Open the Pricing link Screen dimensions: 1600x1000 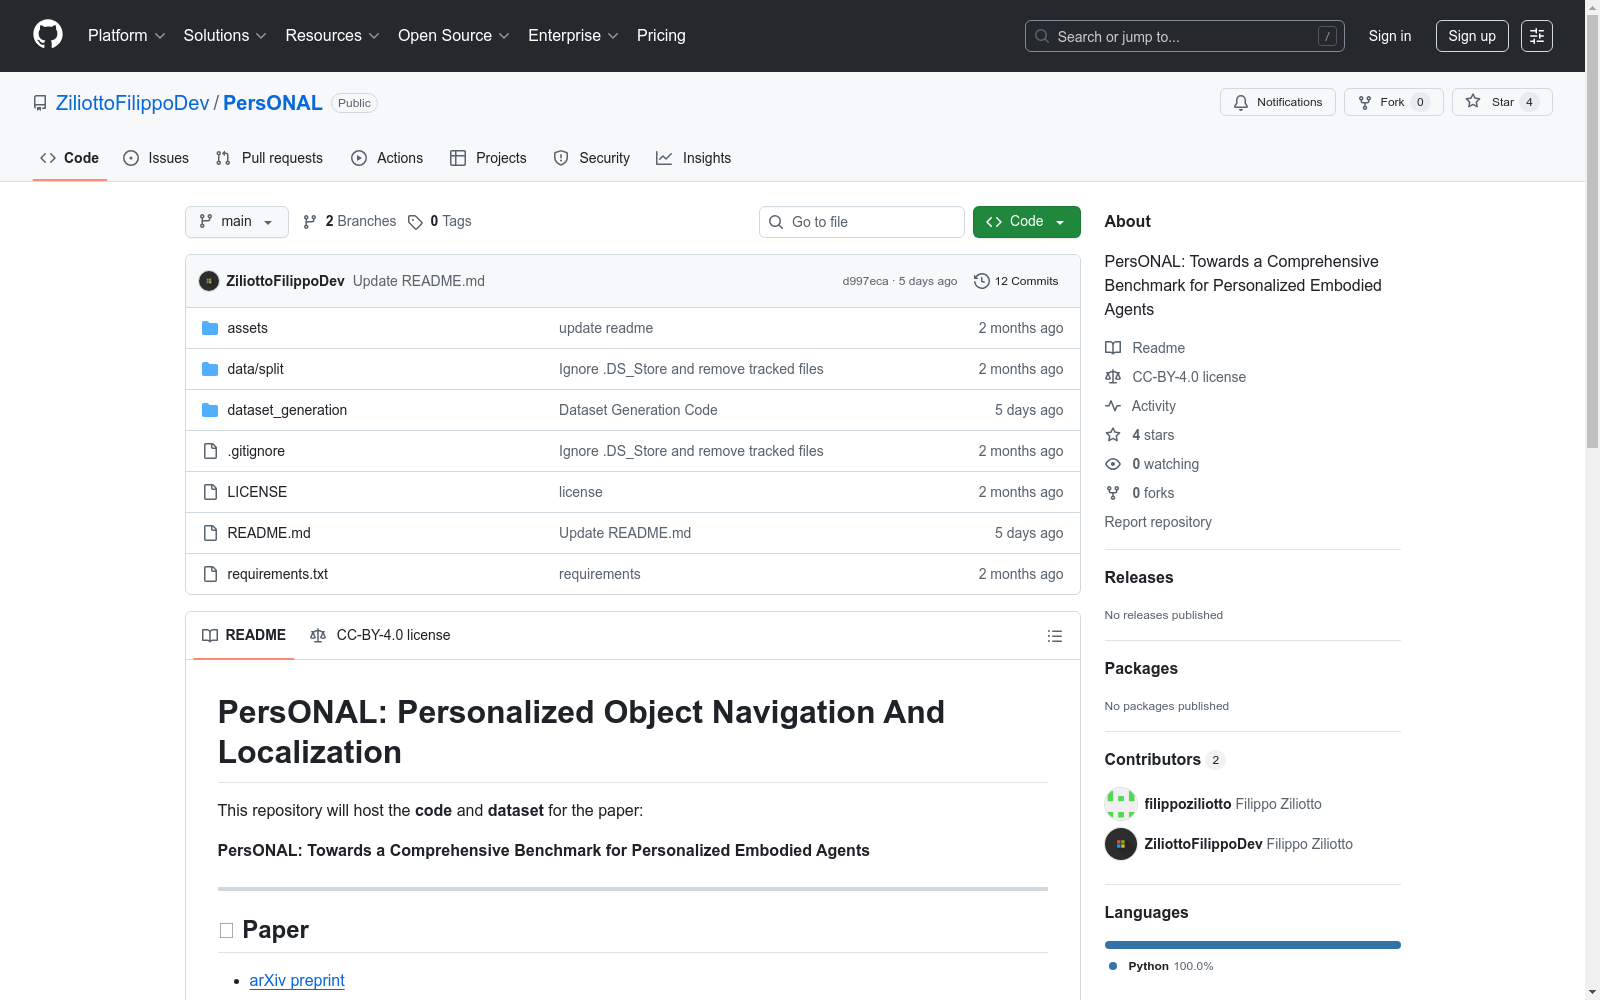[661, 36]
